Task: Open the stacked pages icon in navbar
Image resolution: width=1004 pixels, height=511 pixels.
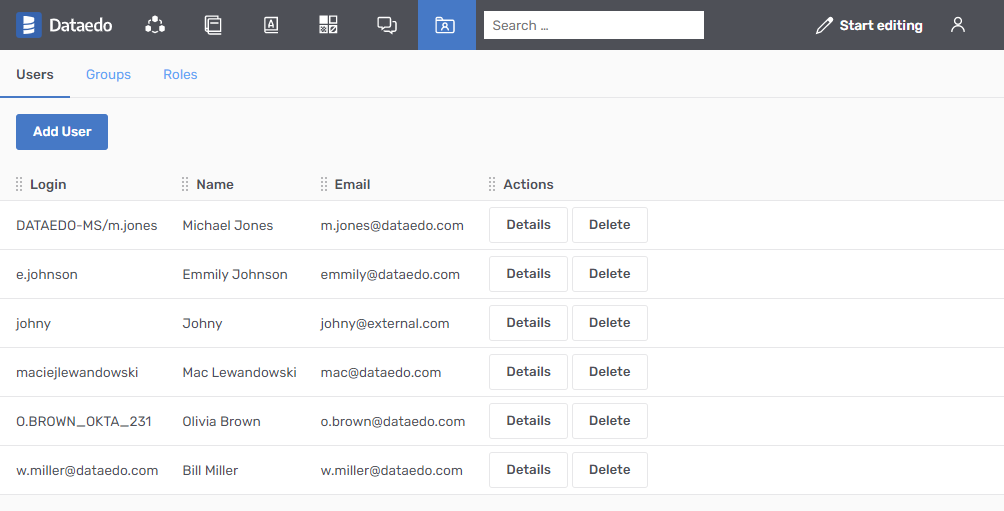Action: (213, 25)
